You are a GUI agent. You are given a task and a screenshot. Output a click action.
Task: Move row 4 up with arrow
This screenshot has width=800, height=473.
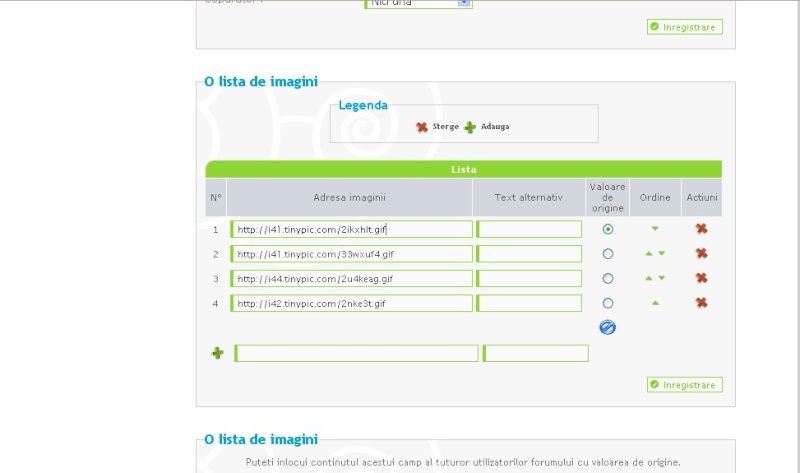click(x=655, y=303)
